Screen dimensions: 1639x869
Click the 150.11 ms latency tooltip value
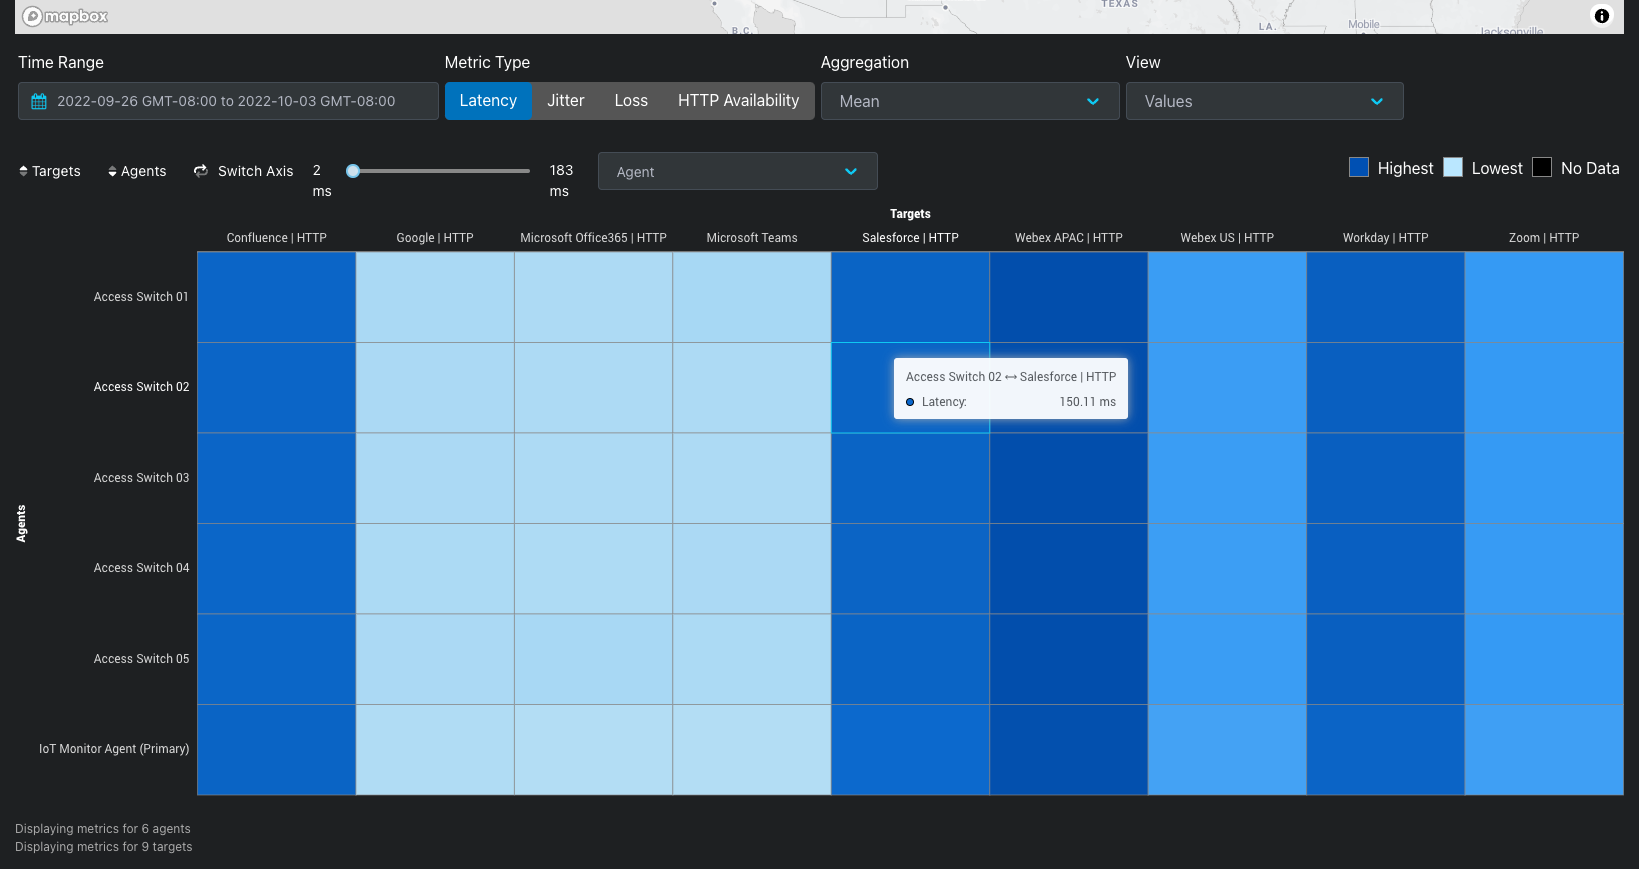pyautogui.click(x=1087, y=402)
